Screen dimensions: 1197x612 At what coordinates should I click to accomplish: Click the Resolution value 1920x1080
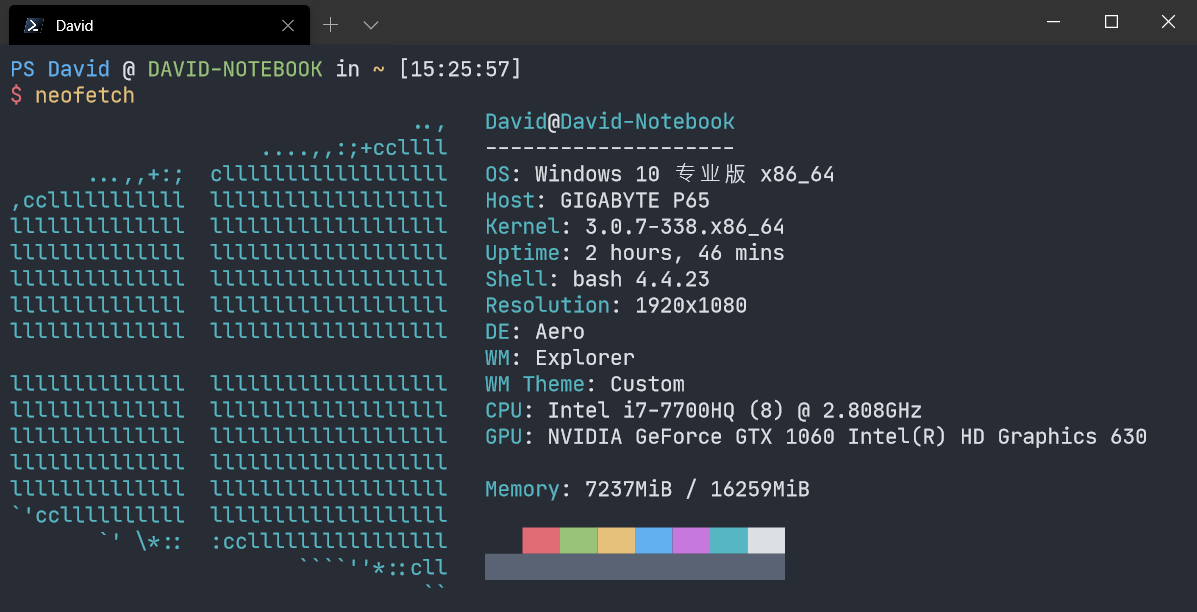coord(691,305)
